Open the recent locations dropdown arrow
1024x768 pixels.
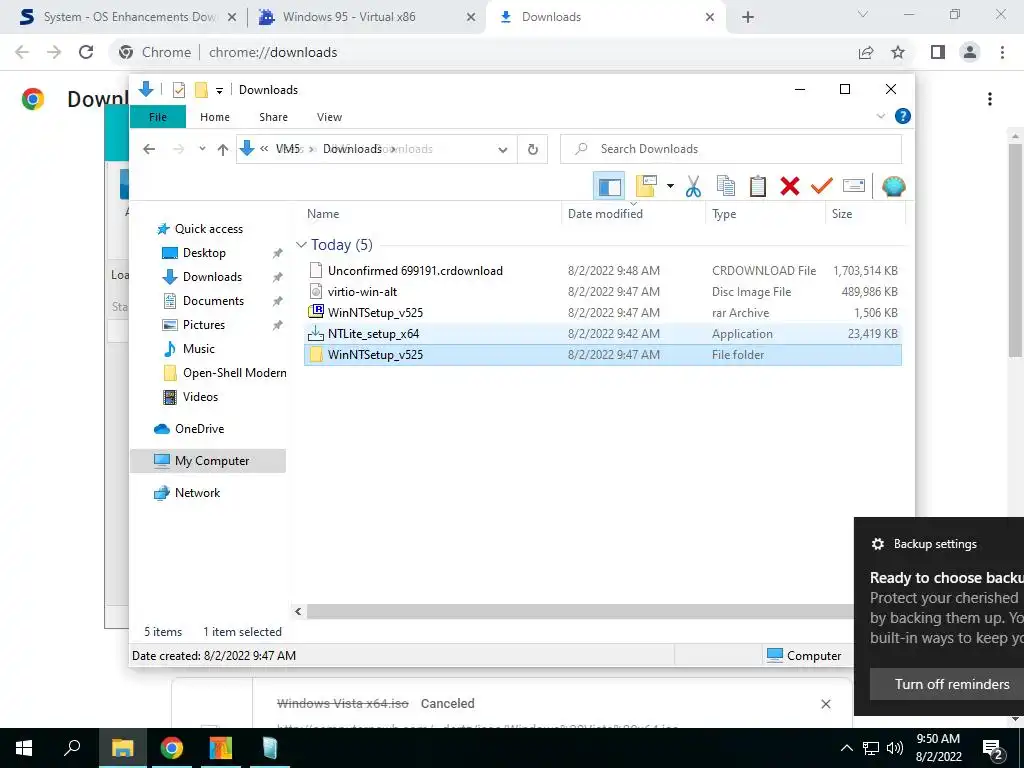pos(202,149)
